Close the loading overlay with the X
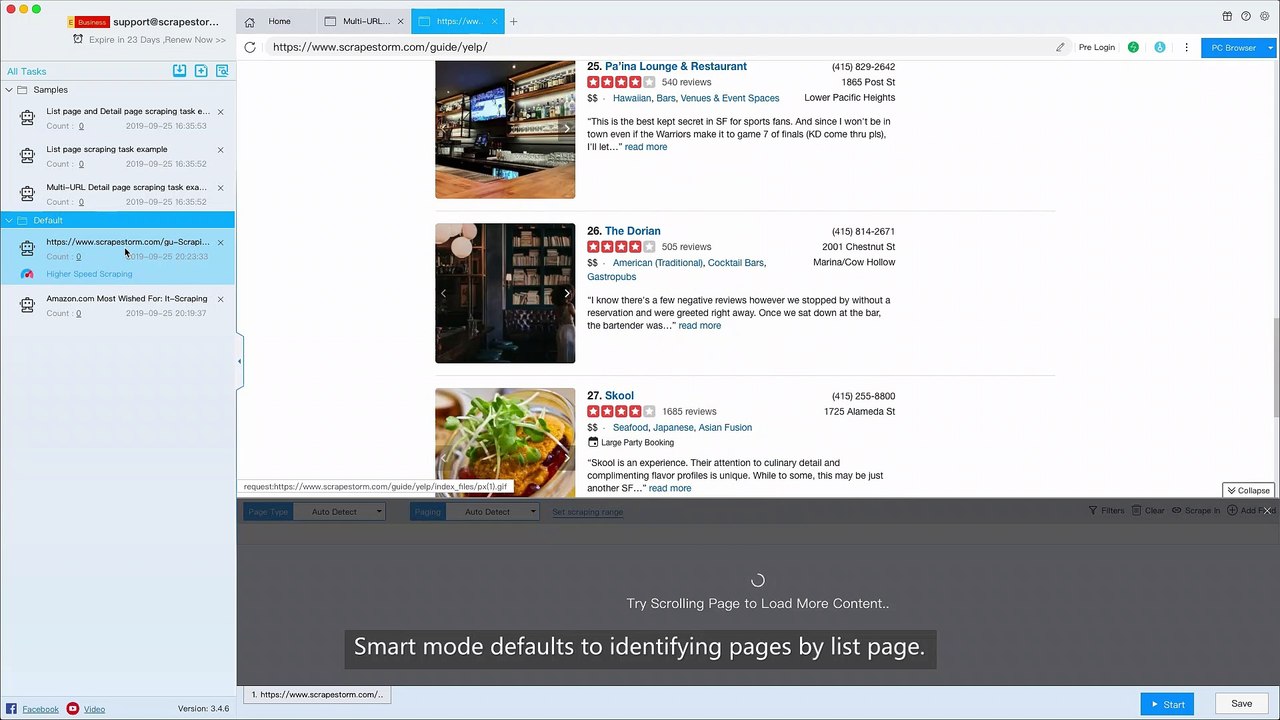The height and width of the screenshot is (720, 1280). click(x=1267, y=511)
